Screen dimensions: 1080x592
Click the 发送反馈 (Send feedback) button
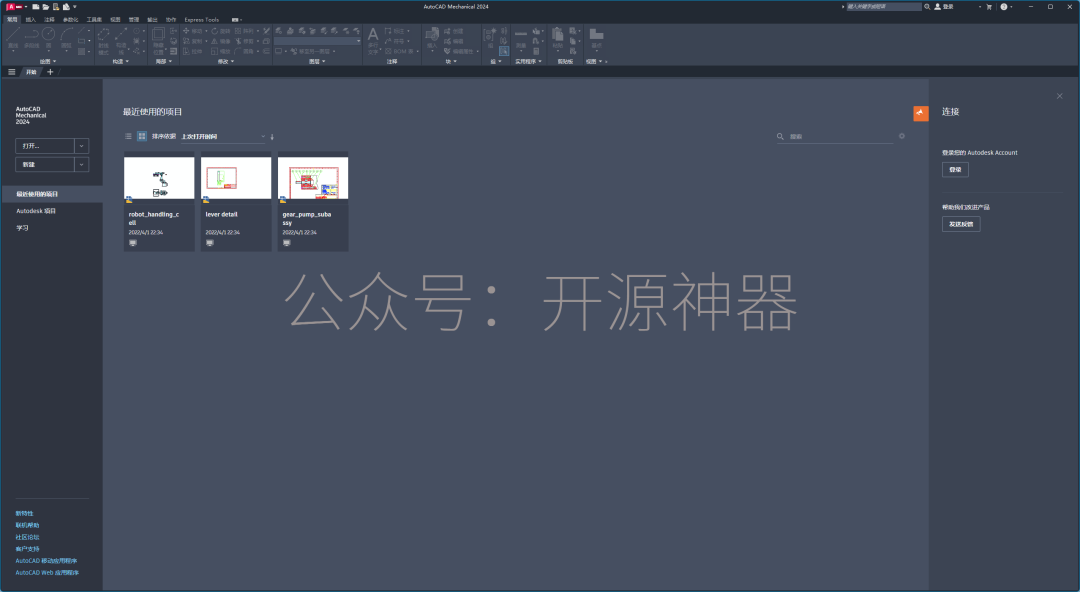[x=961, y=224]
